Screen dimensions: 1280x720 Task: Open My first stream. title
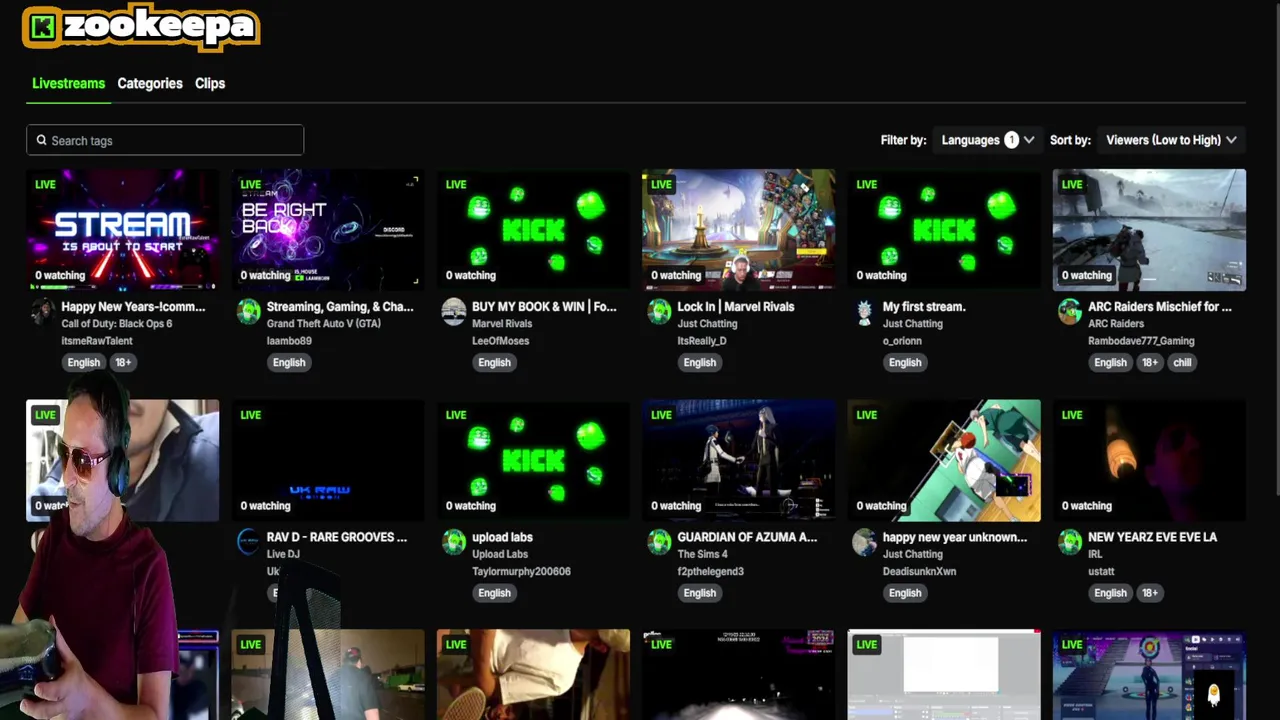924,307
